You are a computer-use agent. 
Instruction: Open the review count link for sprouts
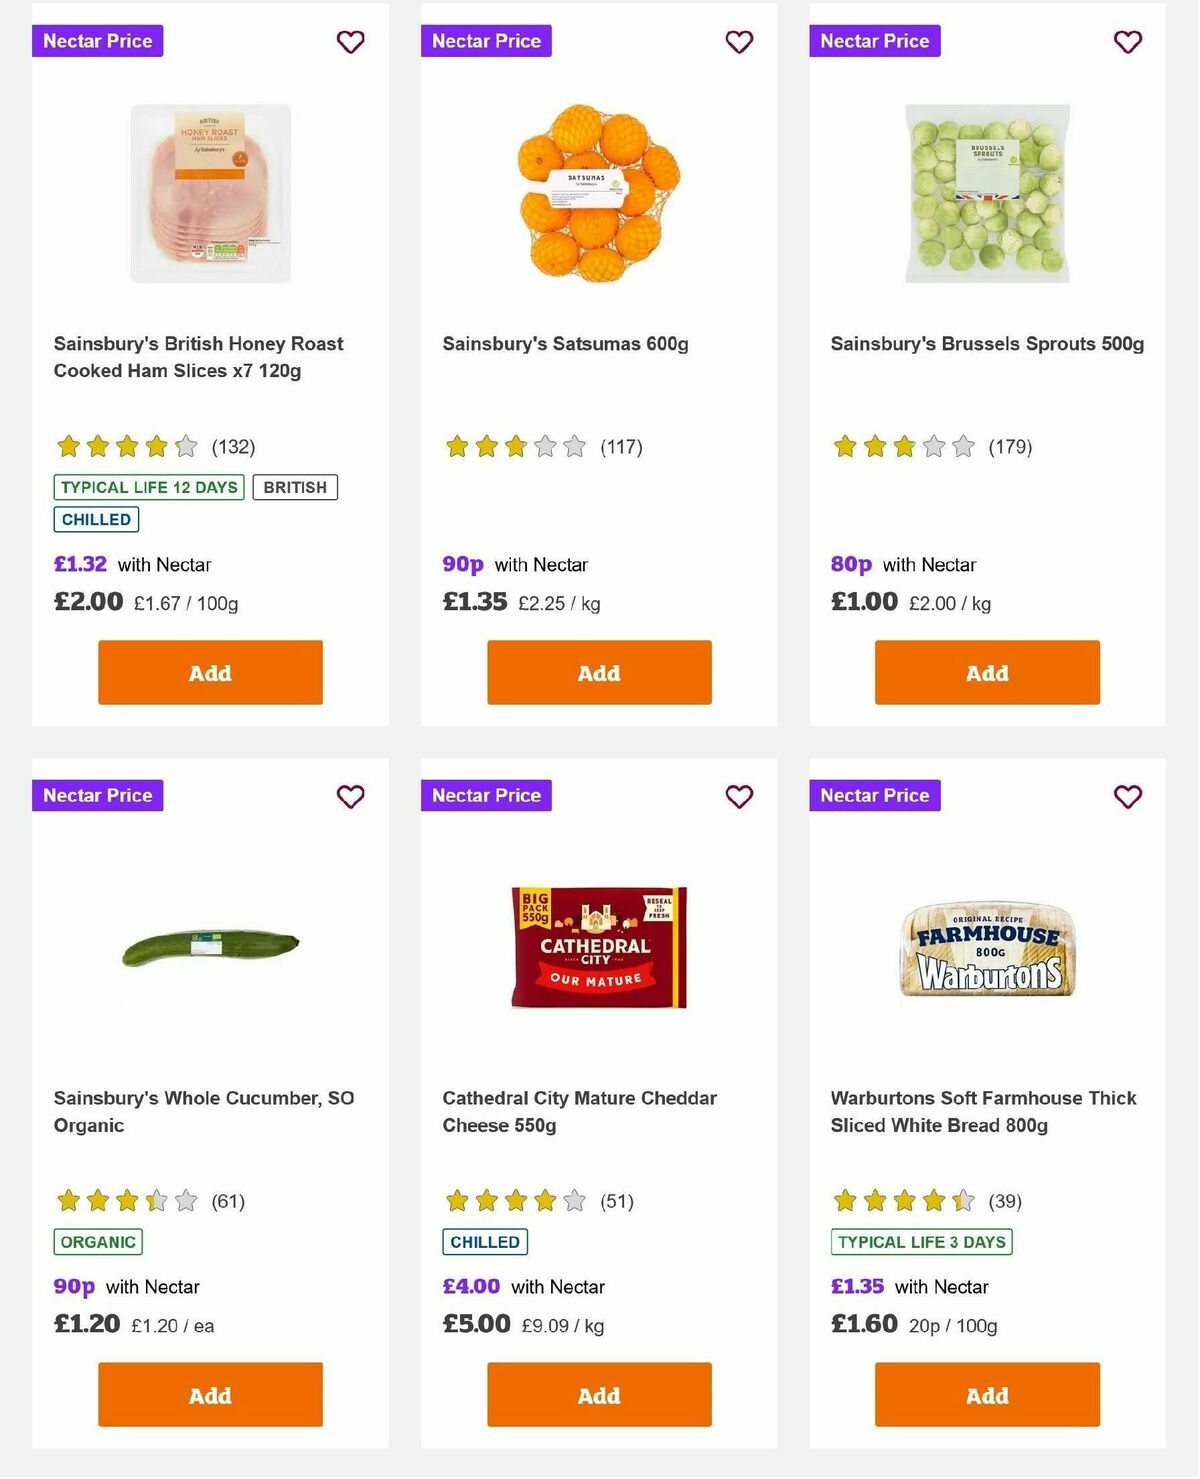pos(1010,447)
